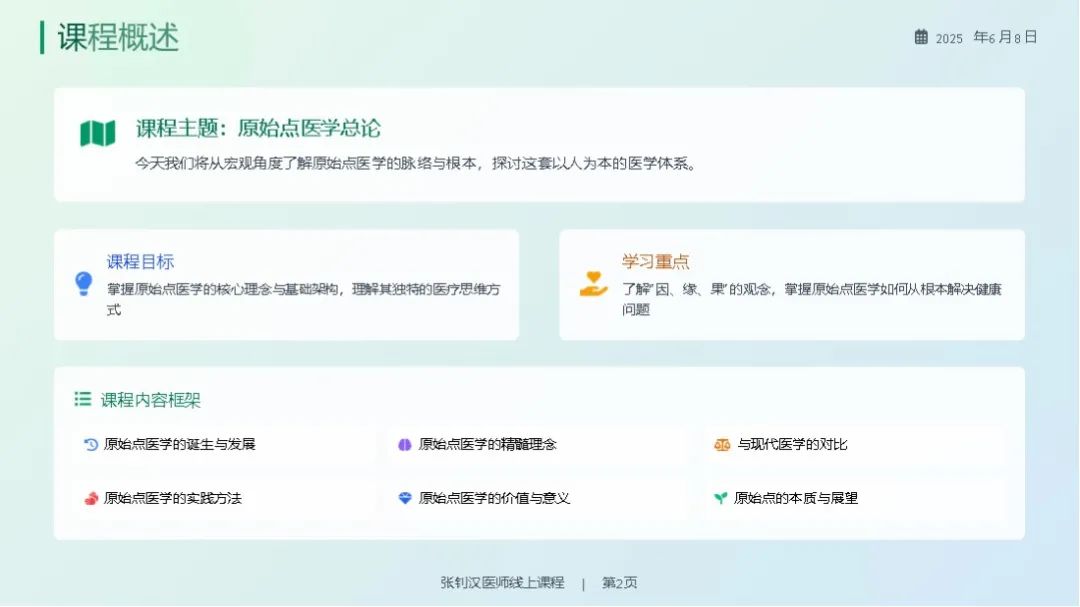This screenshot has height=607, width=1080.
Task: Click the blue gem icon beside 价值与意义
Action: [405, 498]
